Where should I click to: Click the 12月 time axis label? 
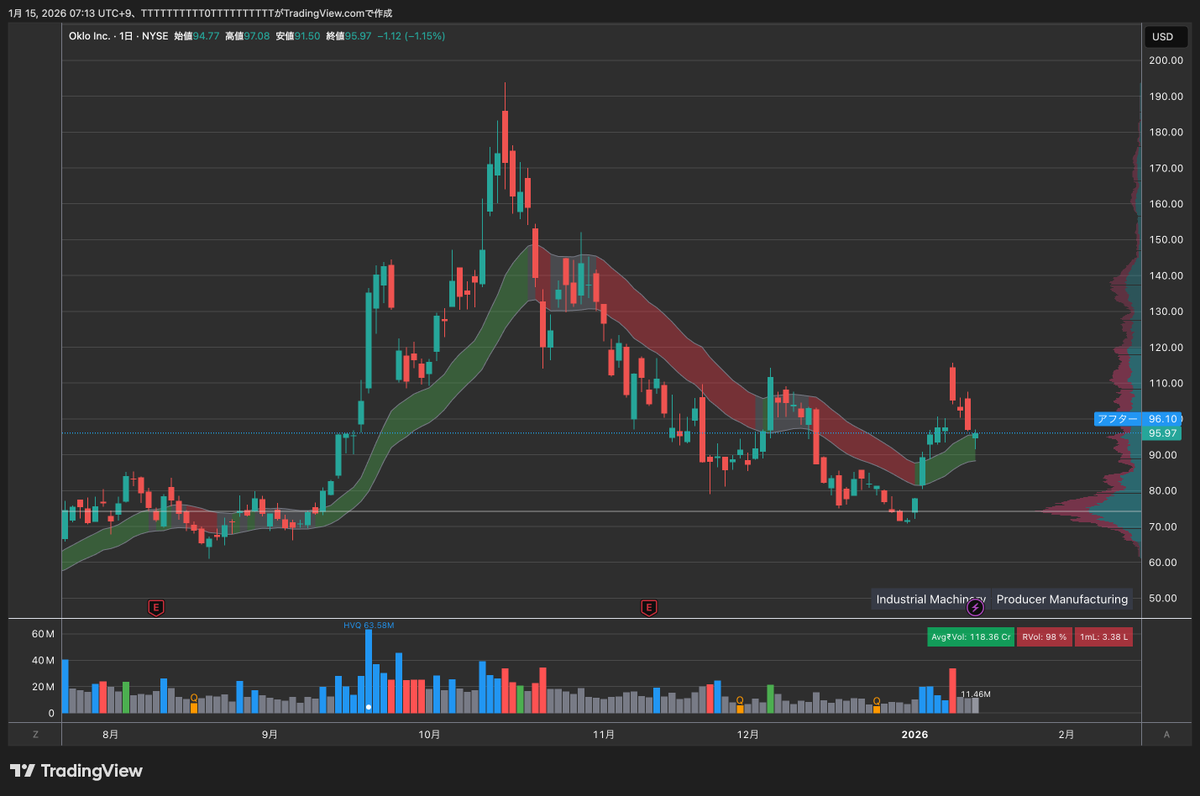point(747,734)
